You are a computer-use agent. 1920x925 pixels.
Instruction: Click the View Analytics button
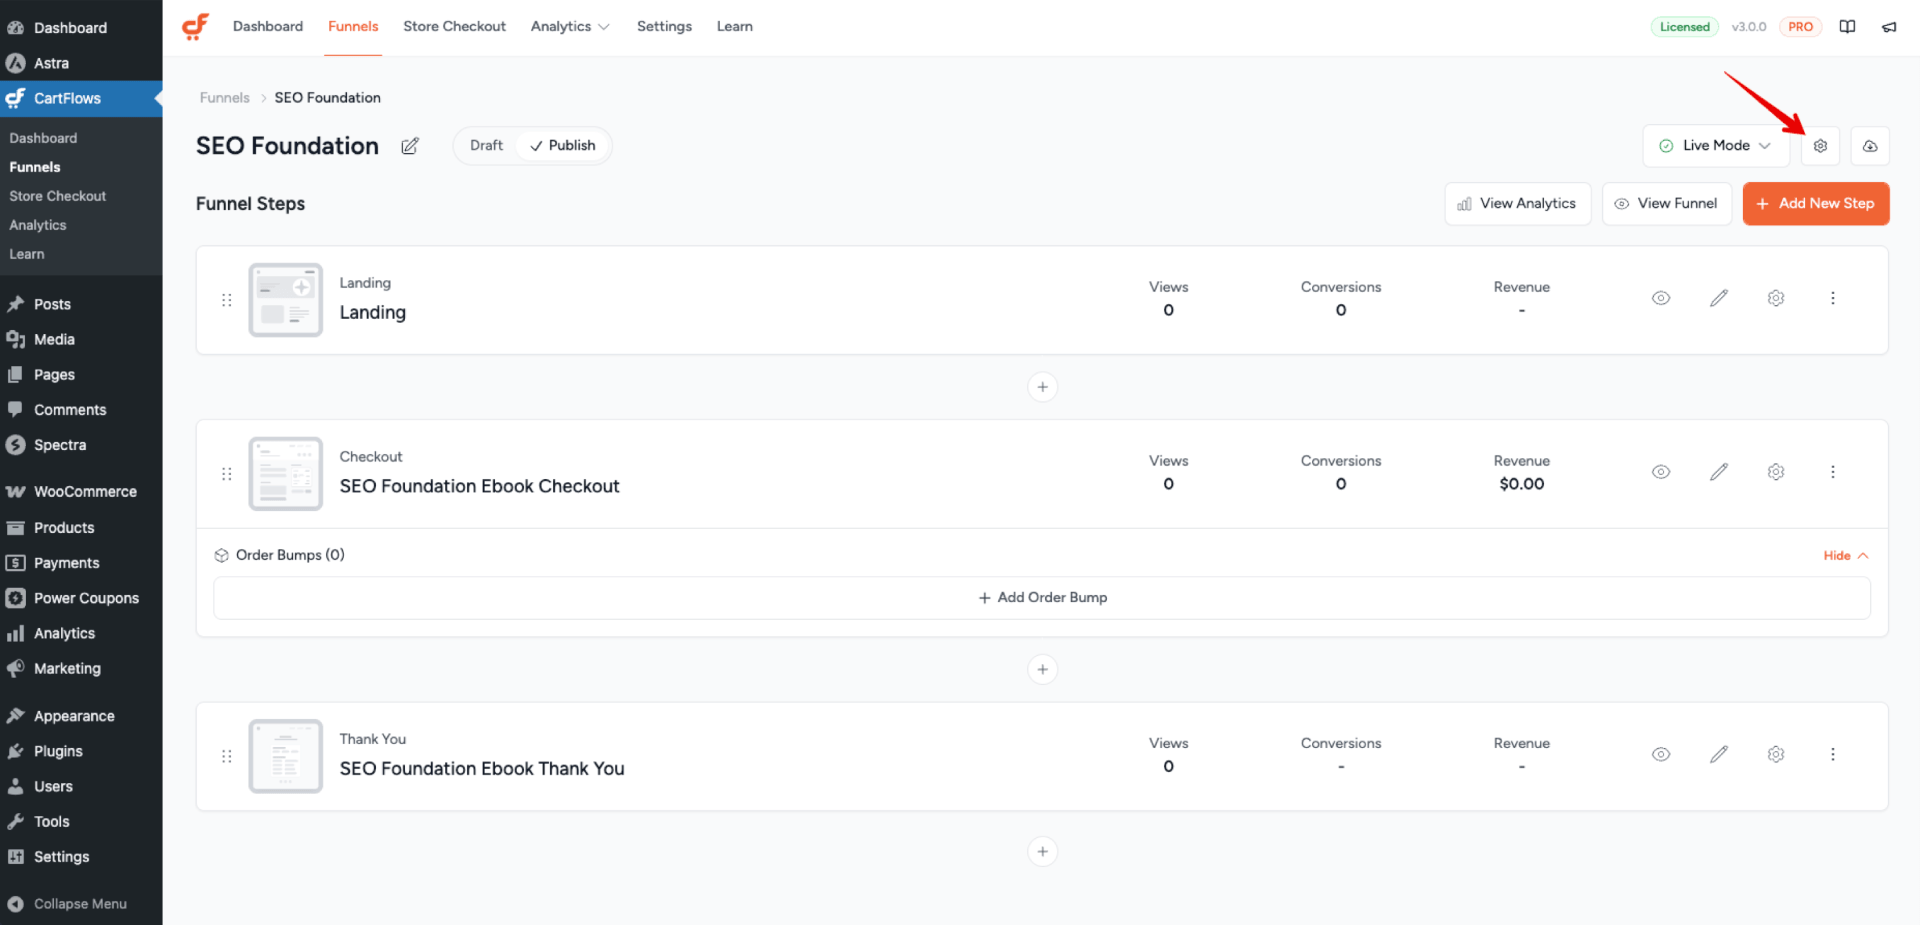(x=1517, y=204)
